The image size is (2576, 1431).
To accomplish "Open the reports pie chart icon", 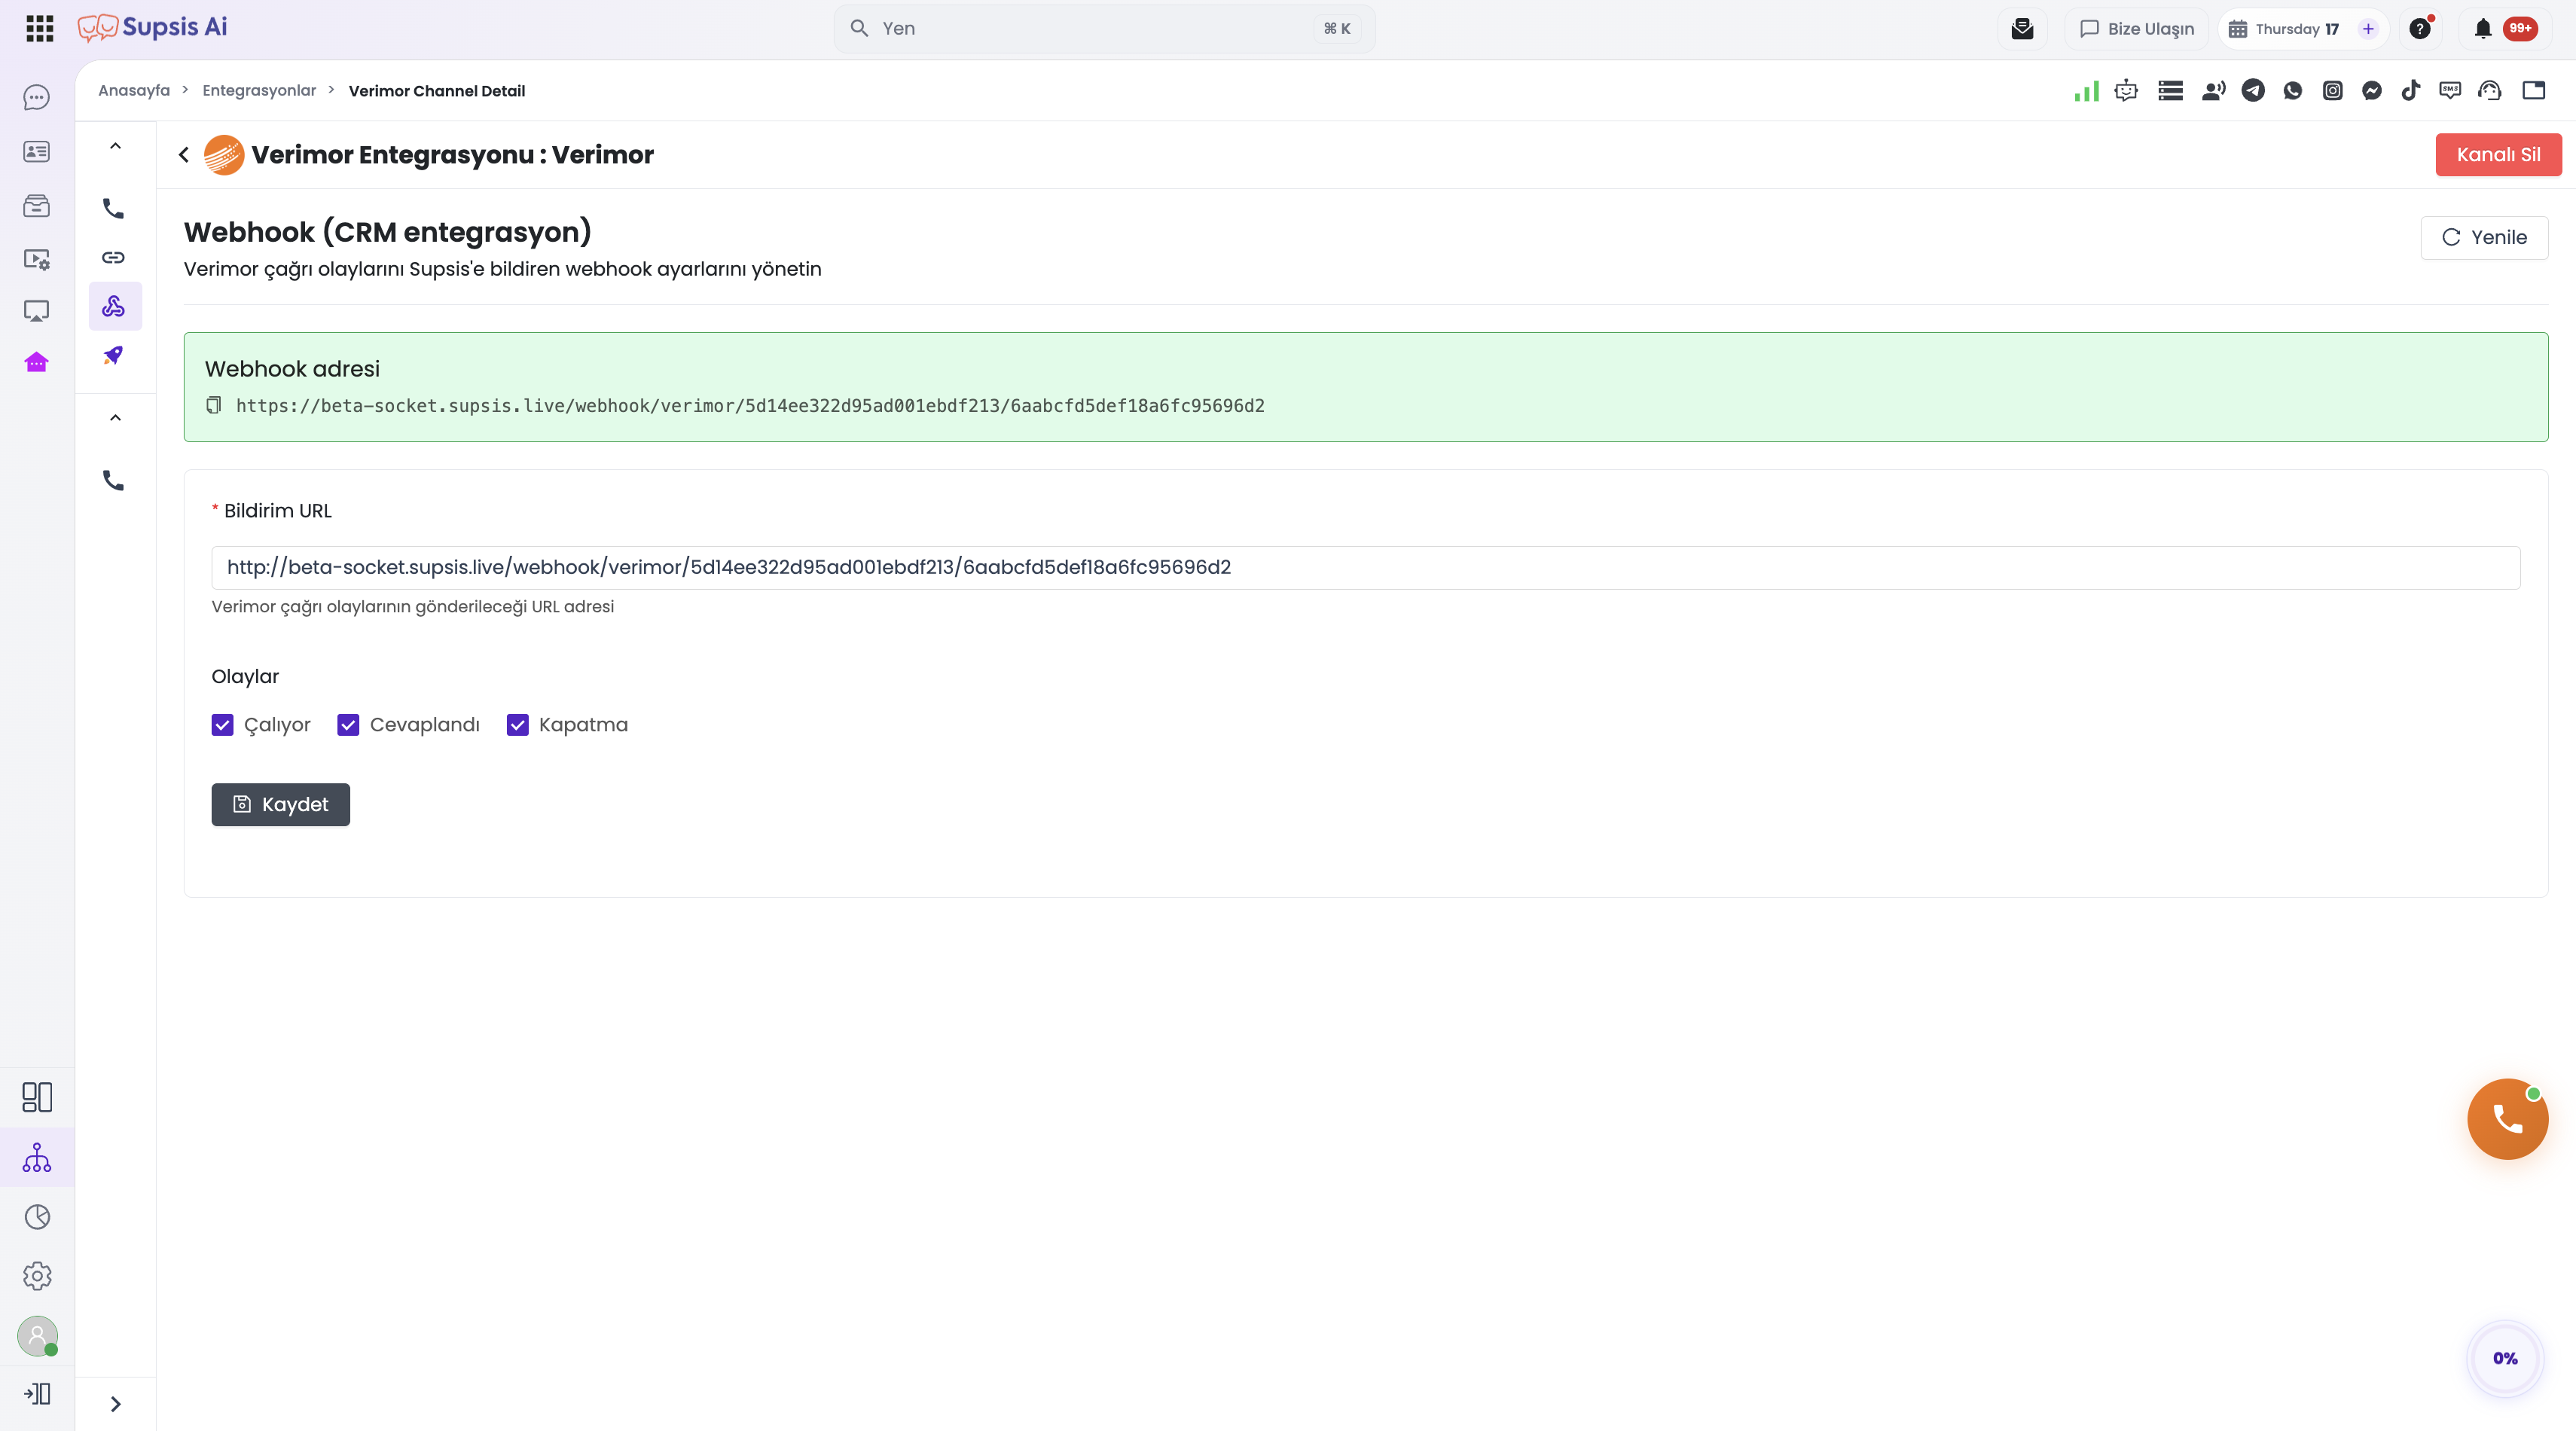I will pos(37,1217).
